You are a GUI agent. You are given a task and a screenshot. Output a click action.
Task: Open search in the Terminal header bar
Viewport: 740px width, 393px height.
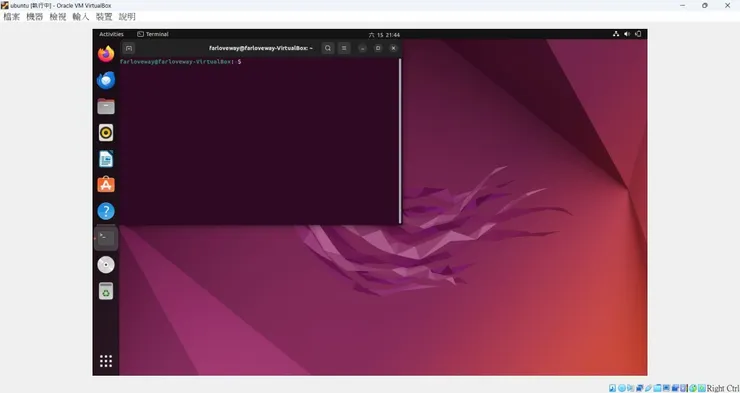click(328, 48)
